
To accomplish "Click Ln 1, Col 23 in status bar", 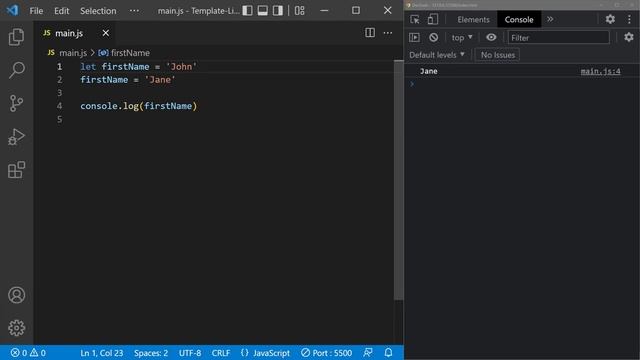I will 102,353.
